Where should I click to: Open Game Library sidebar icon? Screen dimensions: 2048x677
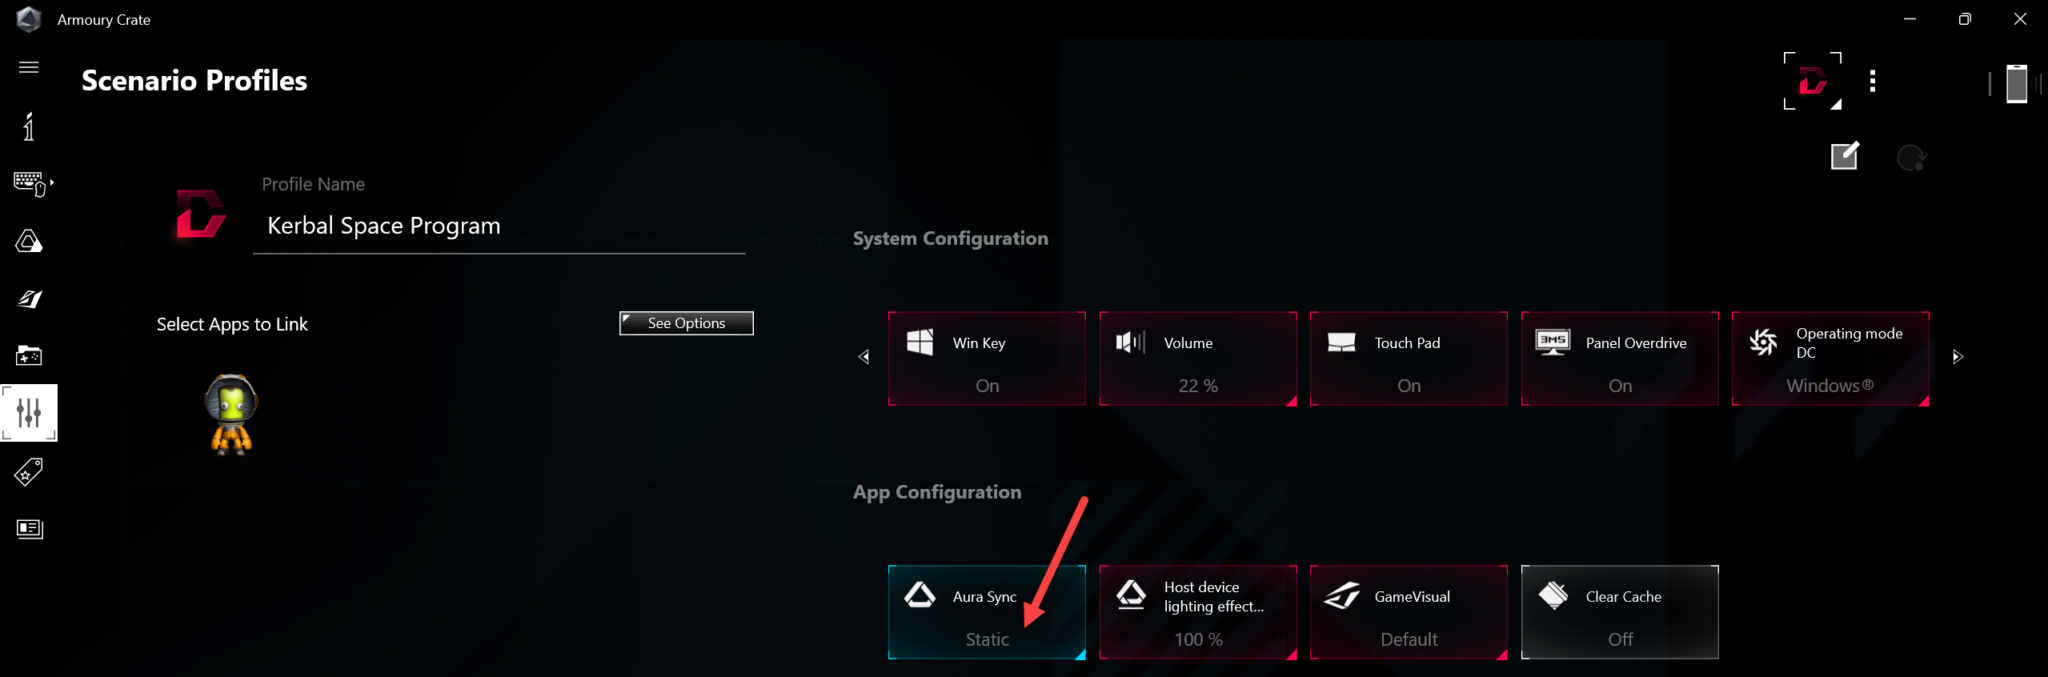(29, 355)
